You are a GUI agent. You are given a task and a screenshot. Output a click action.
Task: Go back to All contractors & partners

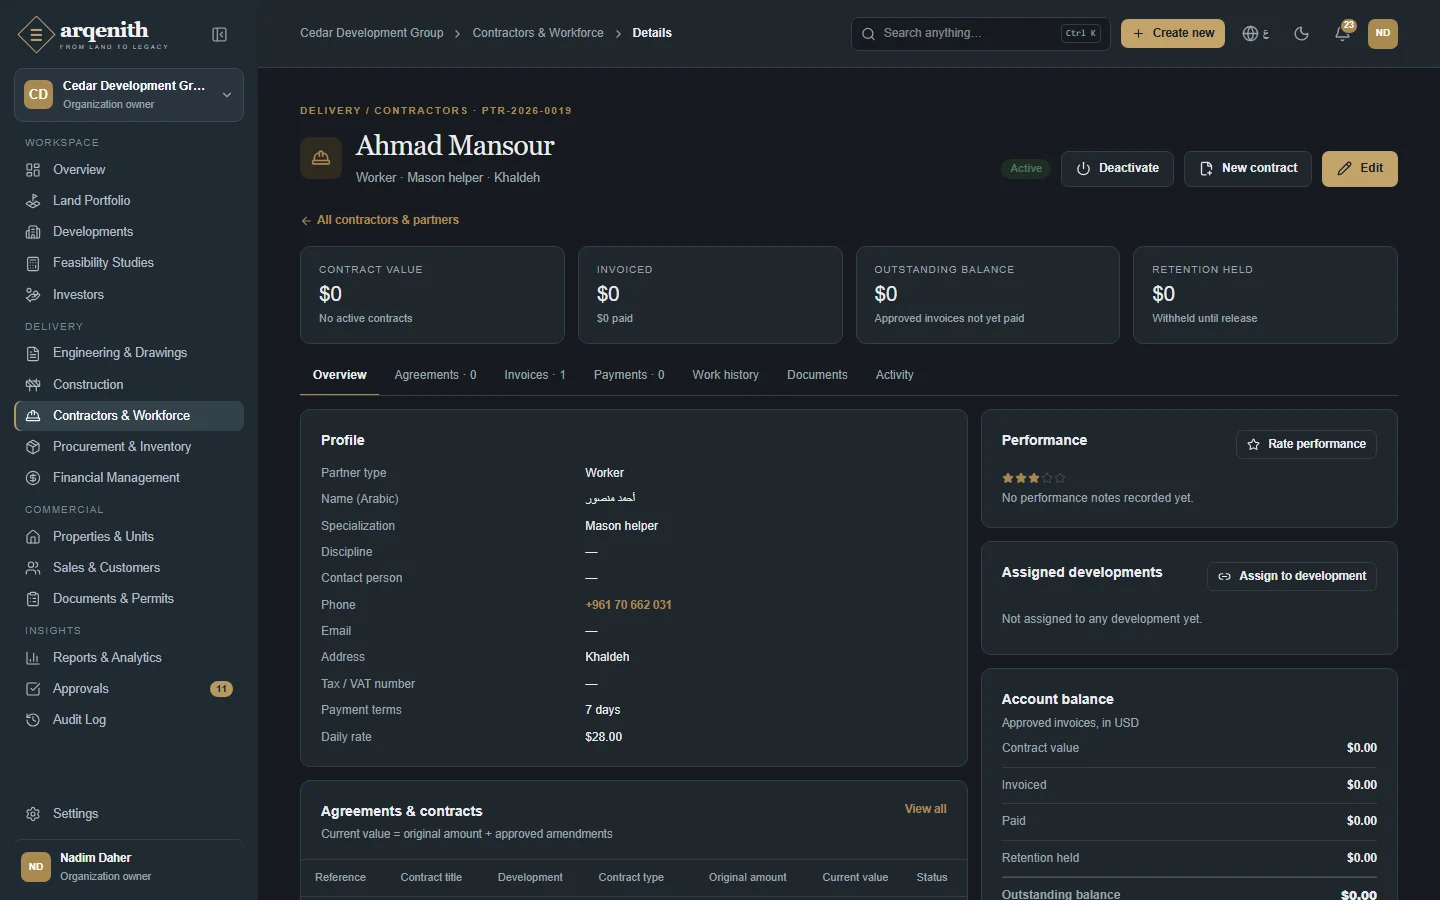pos(380,220)
